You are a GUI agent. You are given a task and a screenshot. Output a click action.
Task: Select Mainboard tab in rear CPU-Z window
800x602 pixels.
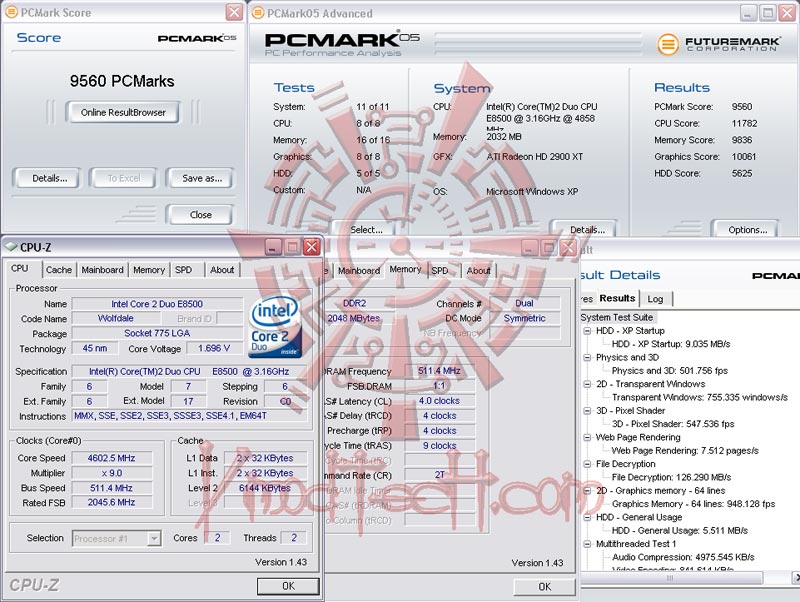click(359, 270)
